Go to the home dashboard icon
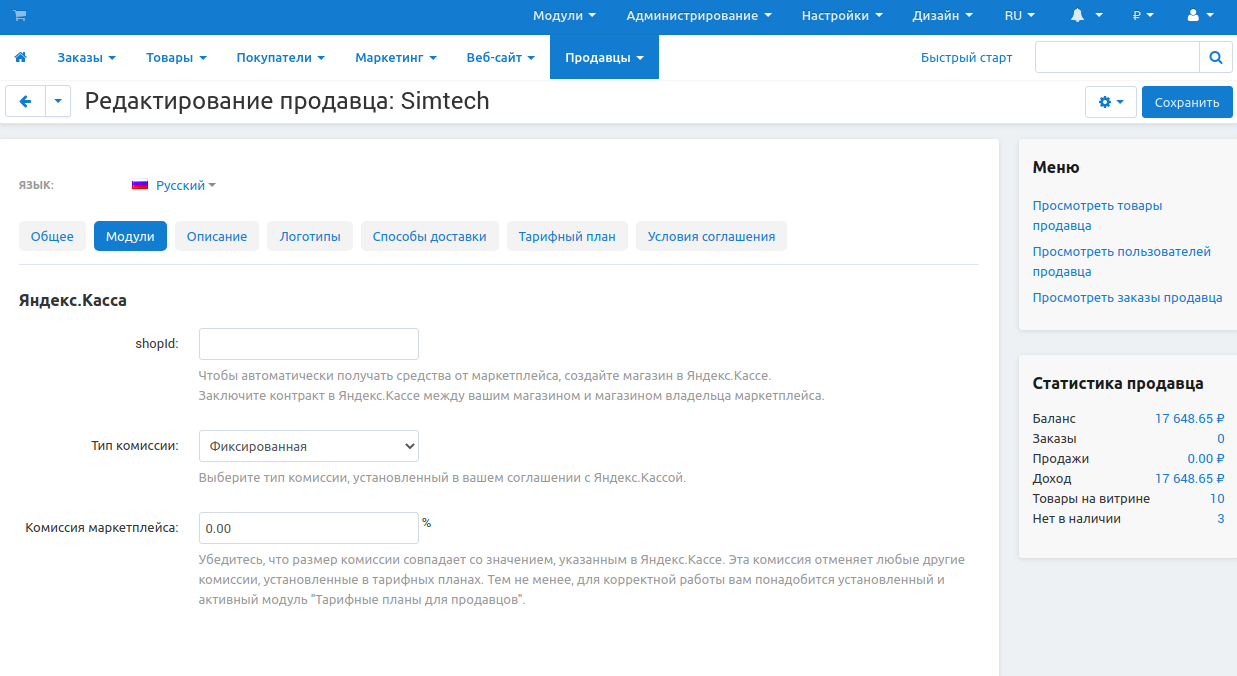Image resolution: width=1237 pixels, height=676 pixels. pos(20,58)
